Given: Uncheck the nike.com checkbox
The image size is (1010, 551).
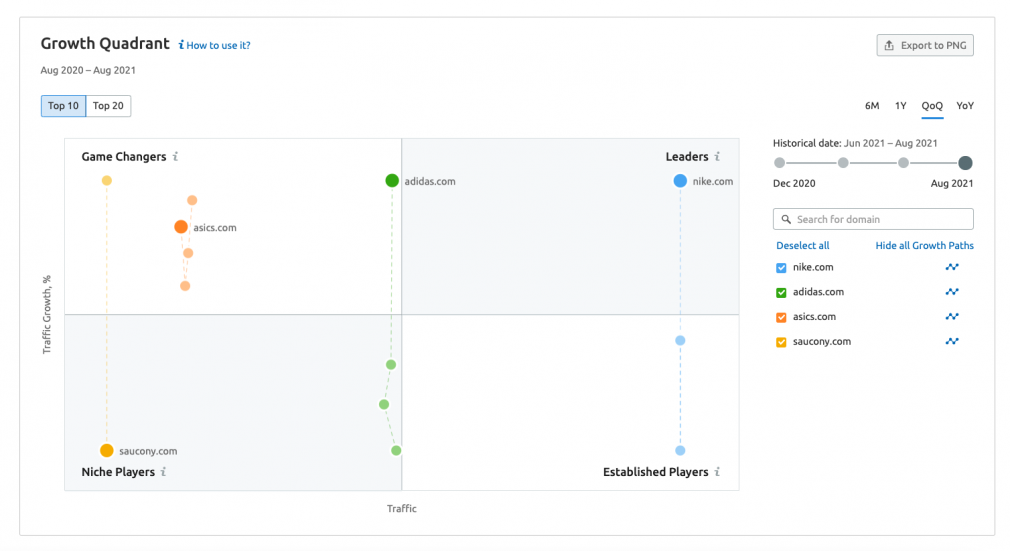Looking at the screenshot, I should point(781,267).
